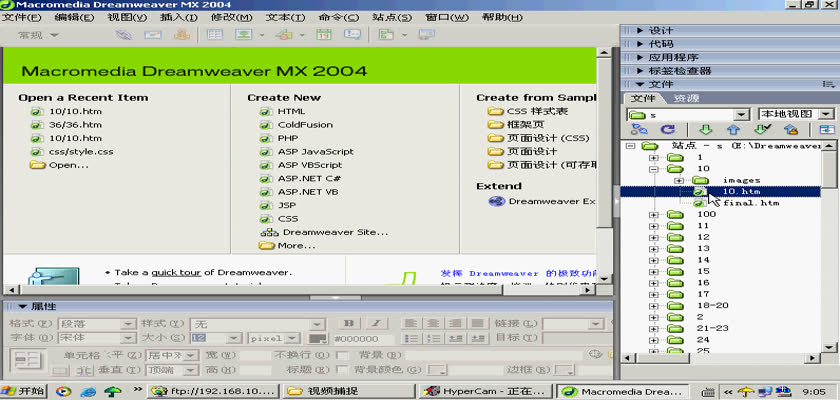Click the Align Left icon
Viewport: 840px width, 400px height.
click(x=410, y=323)
